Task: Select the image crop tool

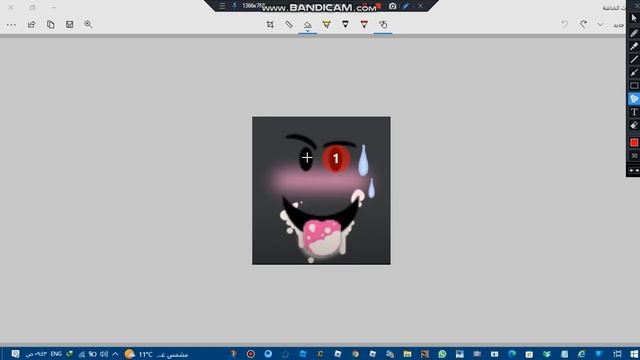Action: 270,24
